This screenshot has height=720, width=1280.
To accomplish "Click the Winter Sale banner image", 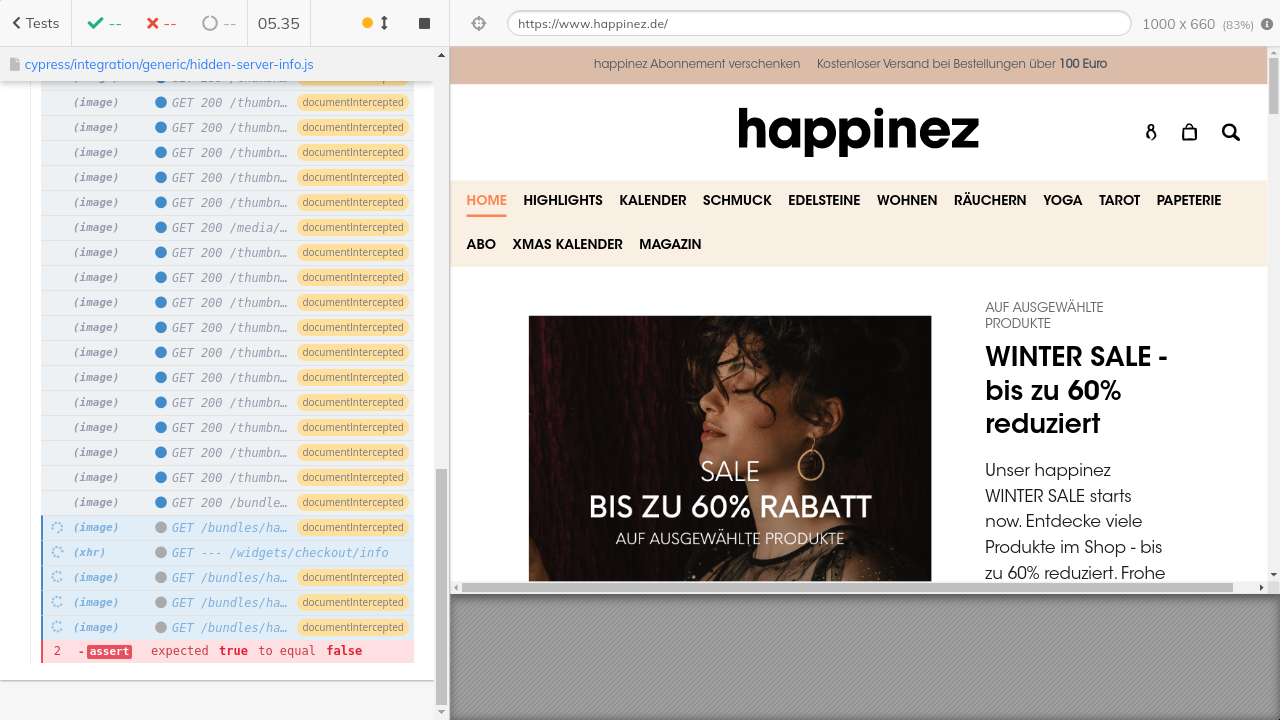I will [729, 447].
